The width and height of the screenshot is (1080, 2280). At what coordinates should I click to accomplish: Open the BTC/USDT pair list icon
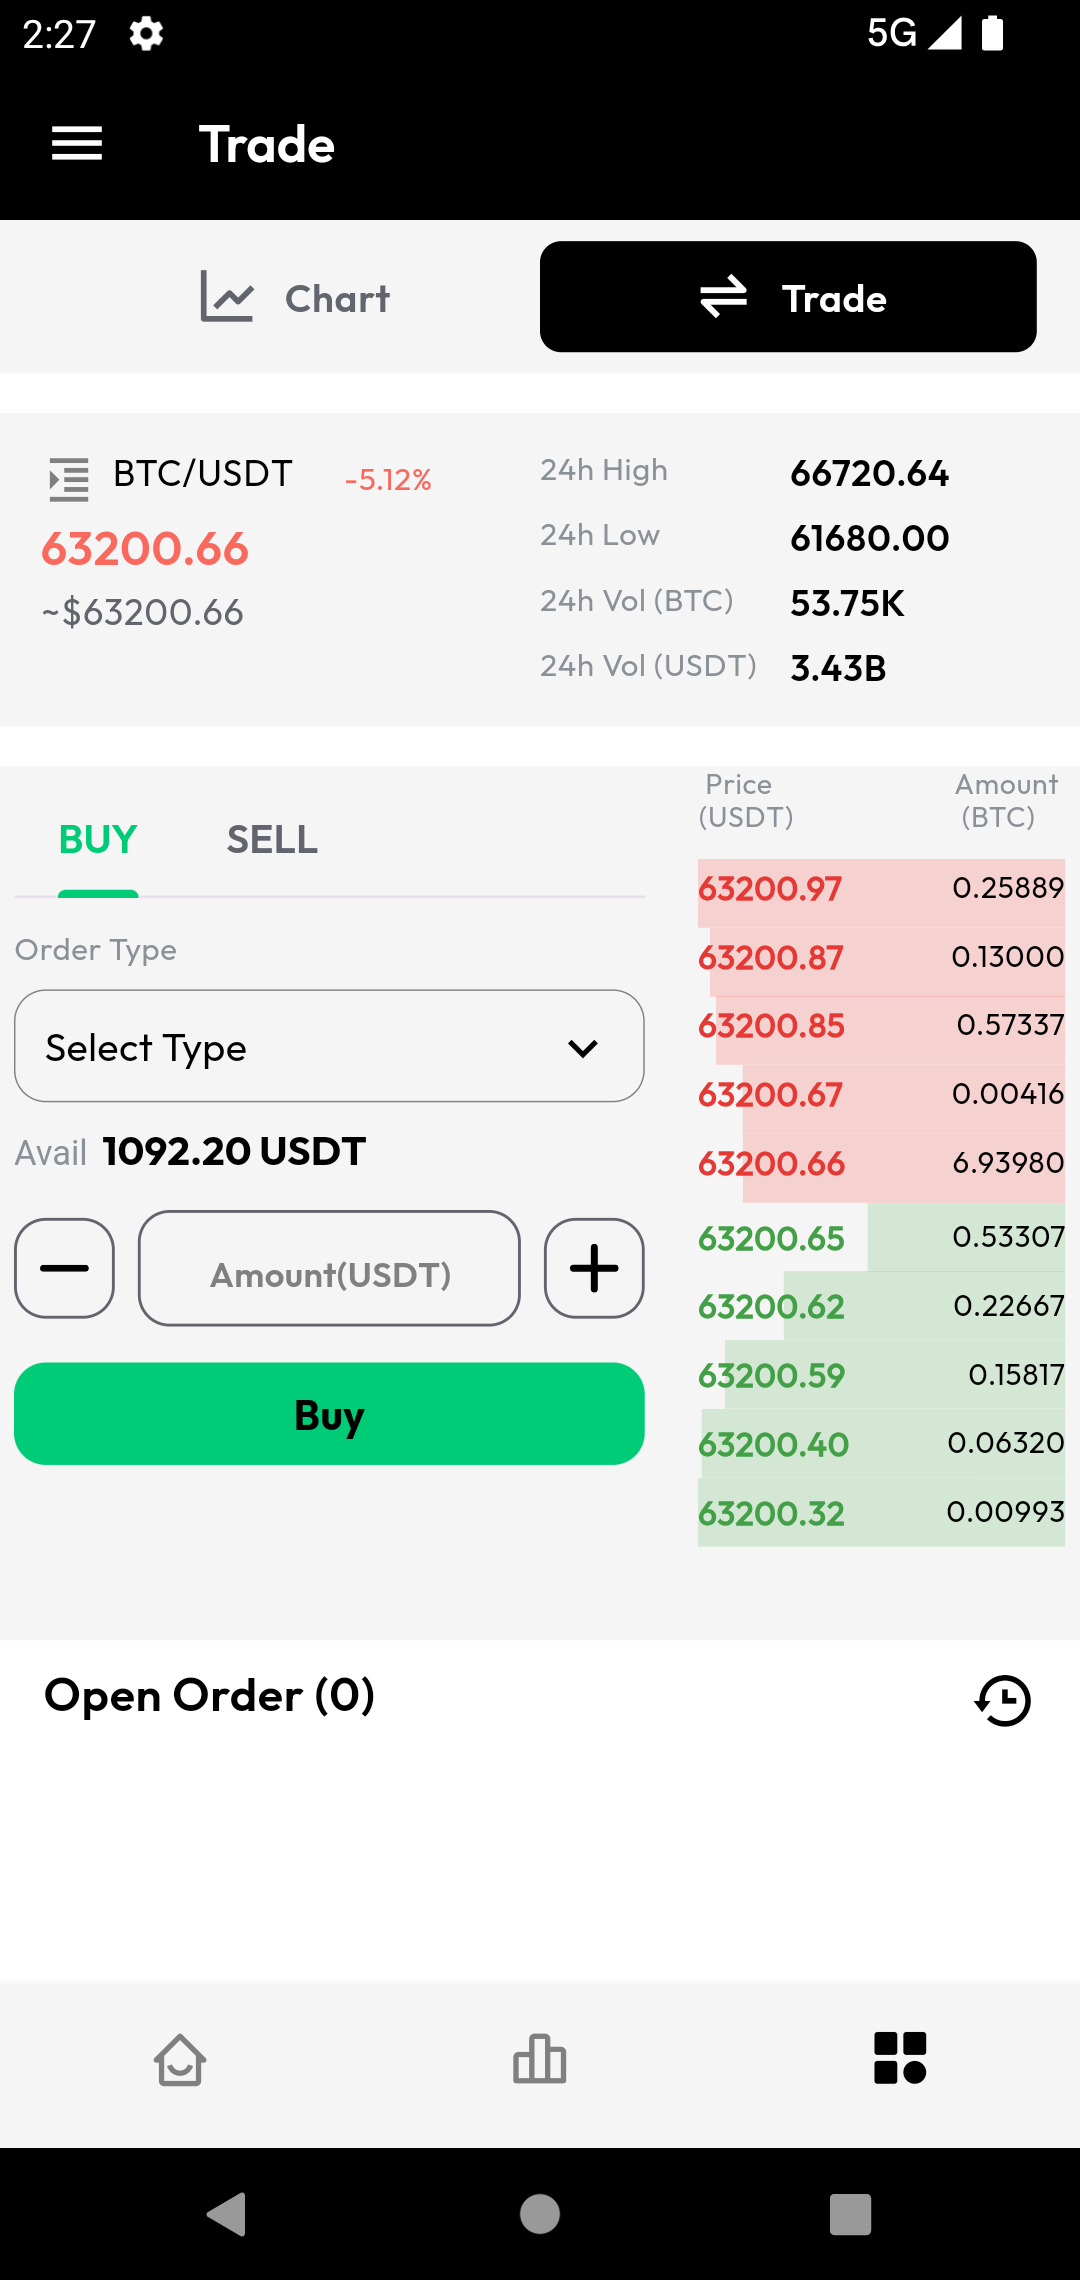pyautogui.click(x=69, y=479)
